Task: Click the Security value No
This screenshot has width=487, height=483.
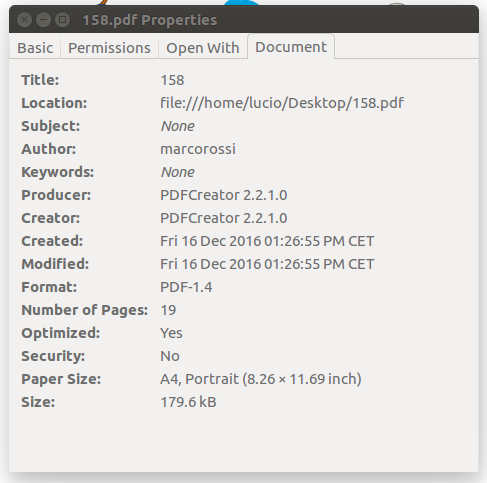Action: tap(170, 356)
